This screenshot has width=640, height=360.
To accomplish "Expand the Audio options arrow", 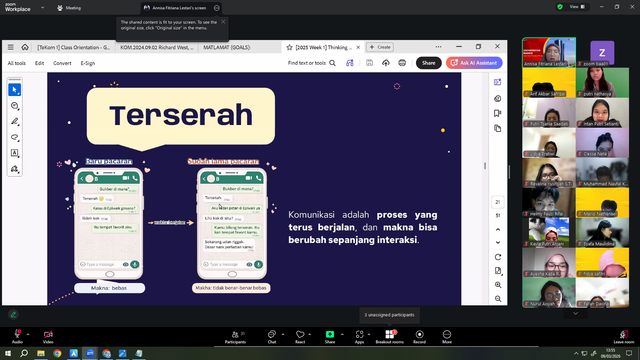I will [28, 334].
